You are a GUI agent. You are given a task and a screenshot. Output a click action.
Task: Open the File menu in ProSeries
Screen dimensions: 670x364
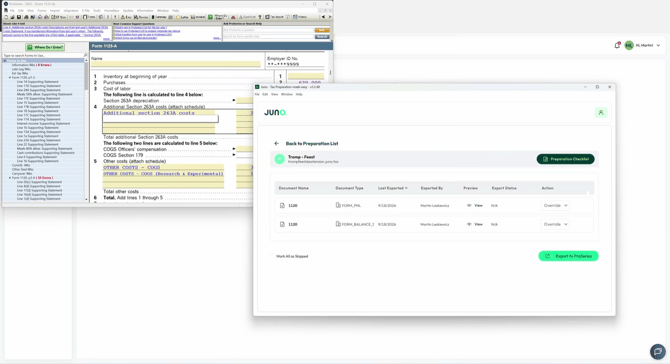12,11
